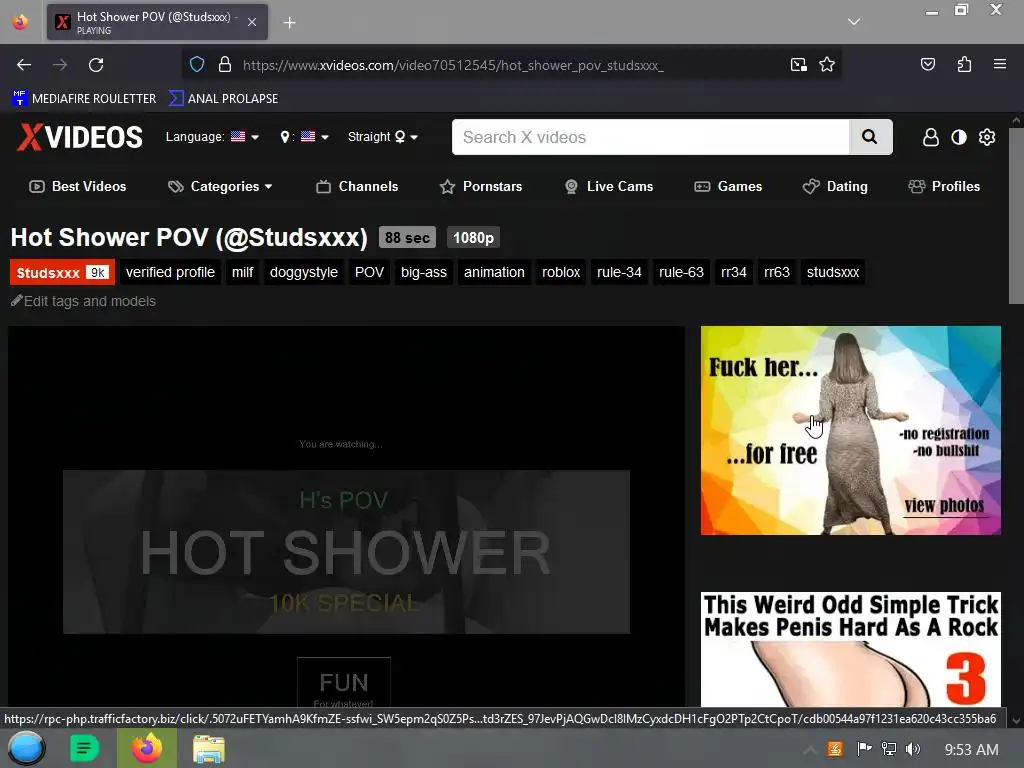Click the rr34 tag
Image resolution: width=1024 pixels, height=768 pixels.
(733, 272)
